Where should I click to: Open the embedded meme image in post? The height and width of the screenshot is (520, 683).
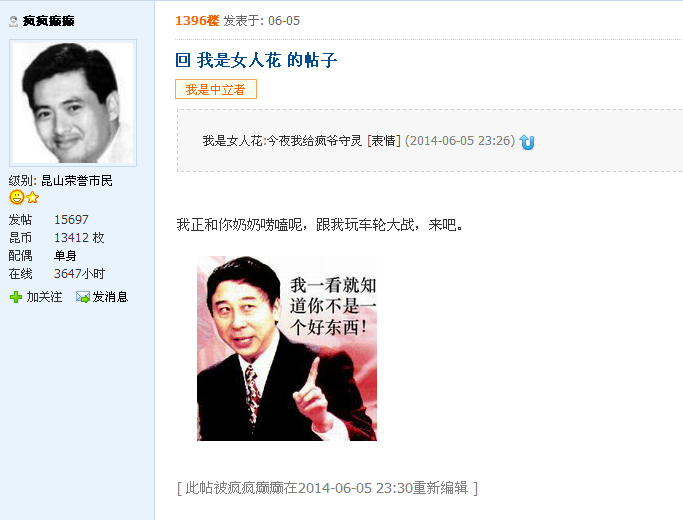tap(287, 348)
